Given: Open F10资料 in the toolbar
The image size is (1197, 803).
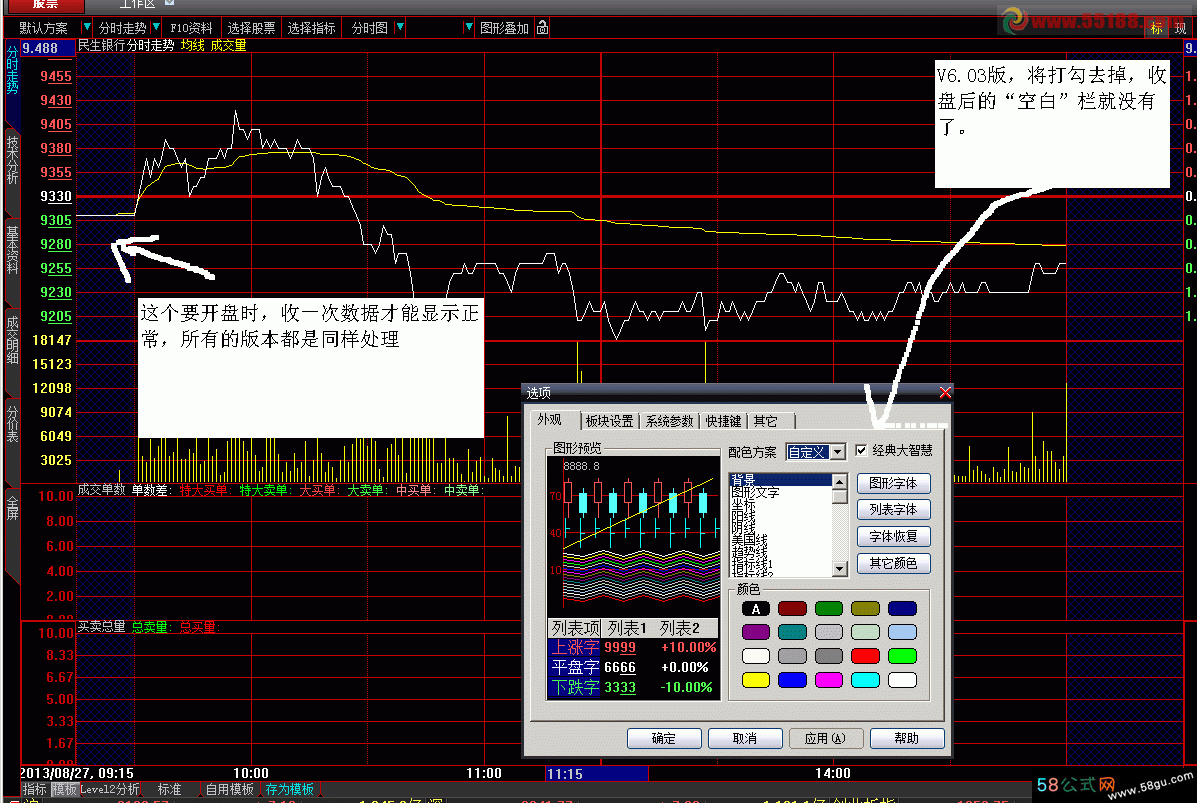Looking at the screenshot, I should point(191,28).
